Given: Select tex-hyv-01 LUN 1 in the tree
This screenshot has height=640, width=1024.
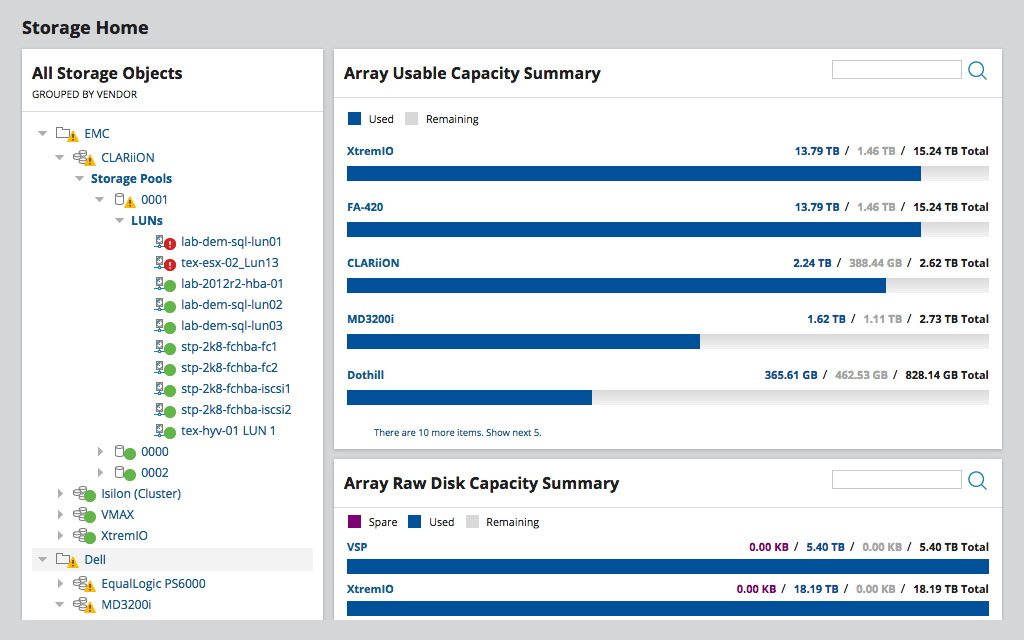Looking at the screenshot, I should pos(227,430).
